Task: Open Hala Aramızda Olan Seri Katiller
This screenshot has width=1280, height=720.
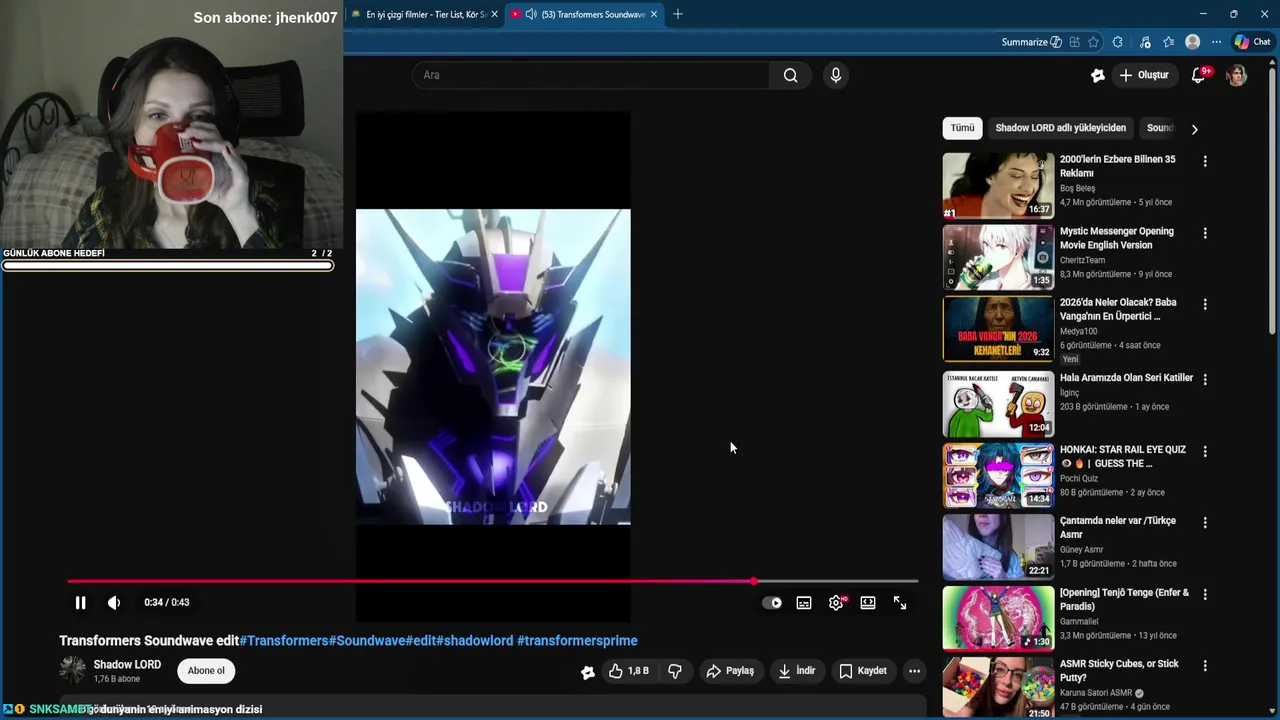Action: tap(1126, 378)
